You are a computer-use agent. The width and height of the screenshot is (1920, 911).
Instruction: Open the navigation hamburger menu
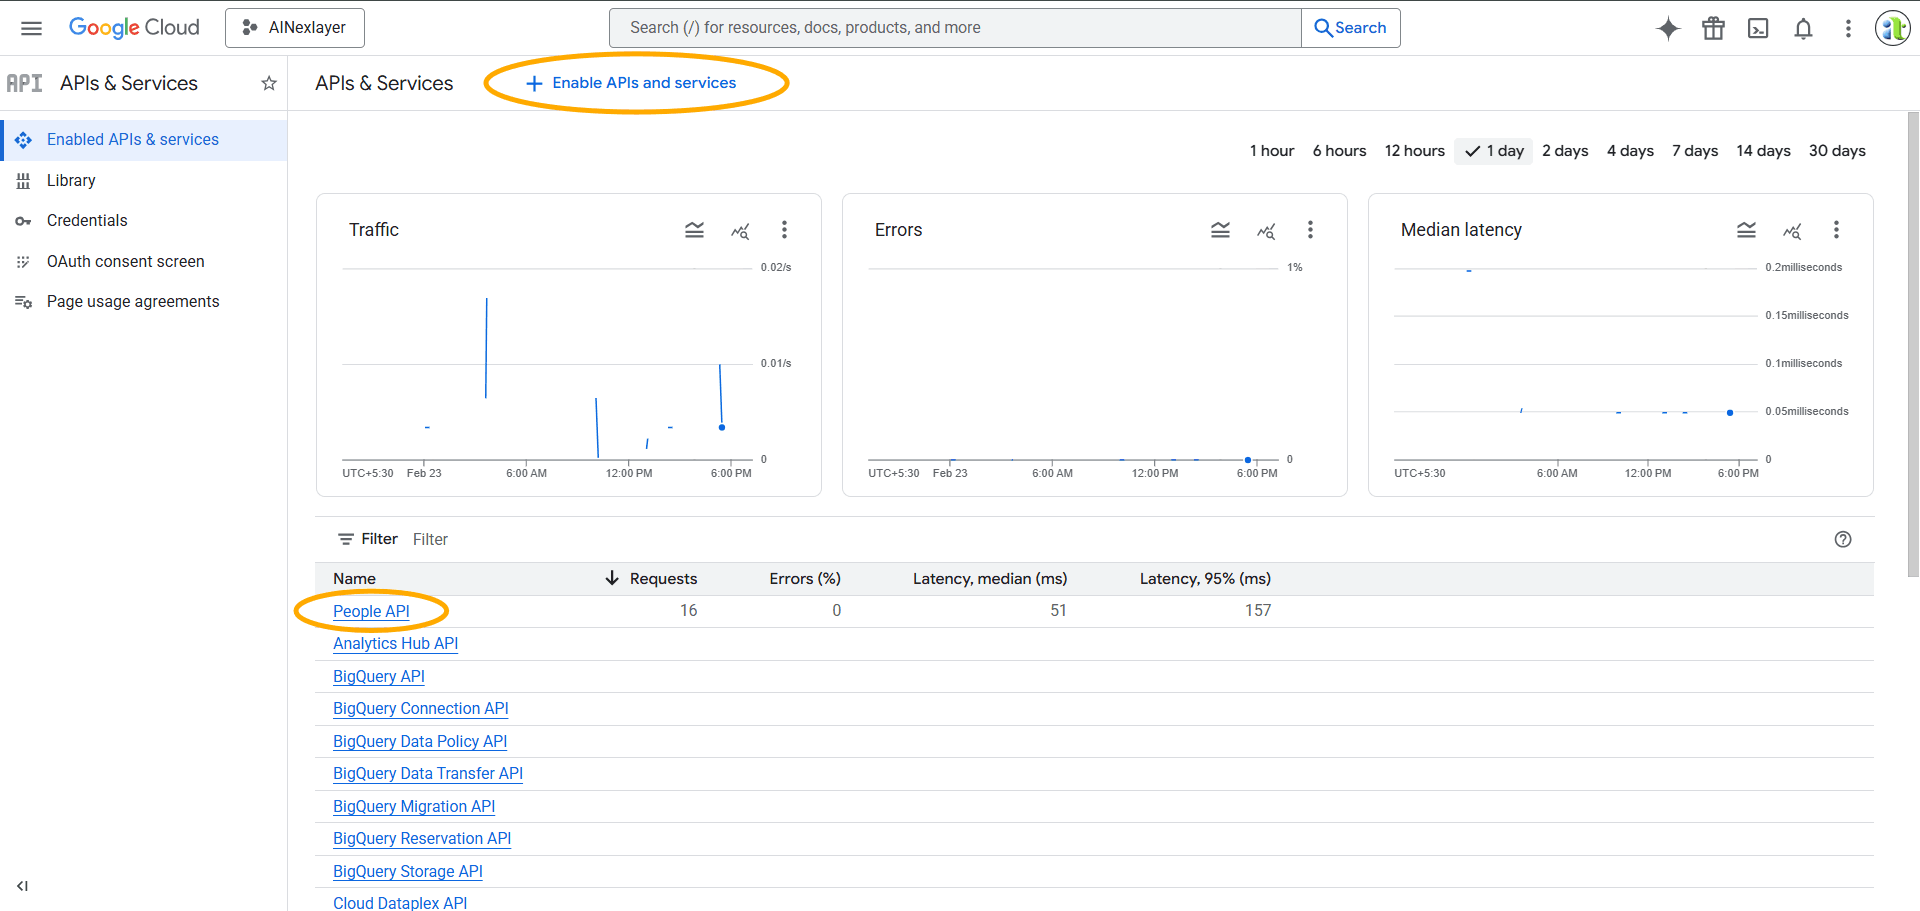(31, 27)
